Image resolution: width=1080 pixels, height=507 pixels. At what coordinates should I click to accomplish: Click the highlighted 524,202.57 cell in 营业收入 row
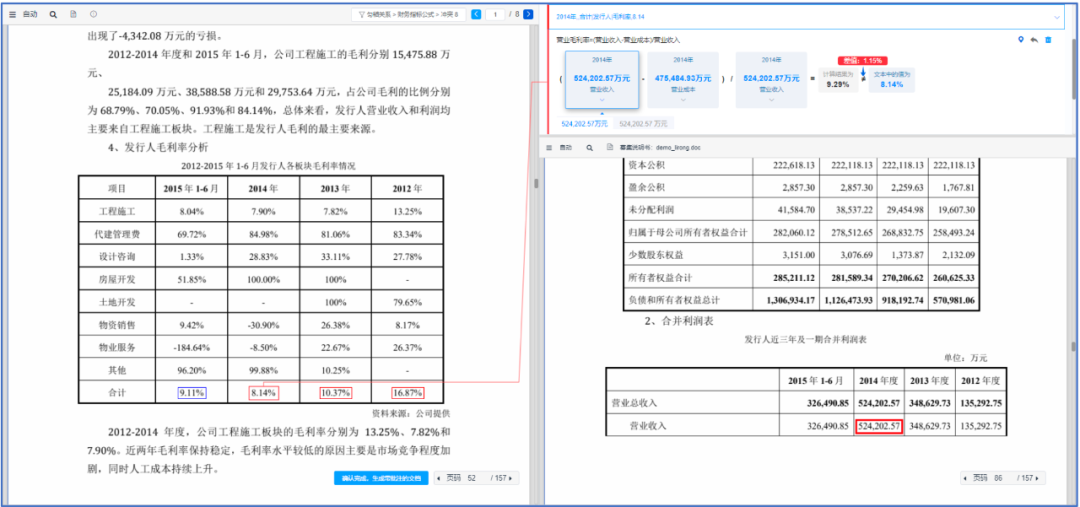pyautogui.click(x=878, y=426)
